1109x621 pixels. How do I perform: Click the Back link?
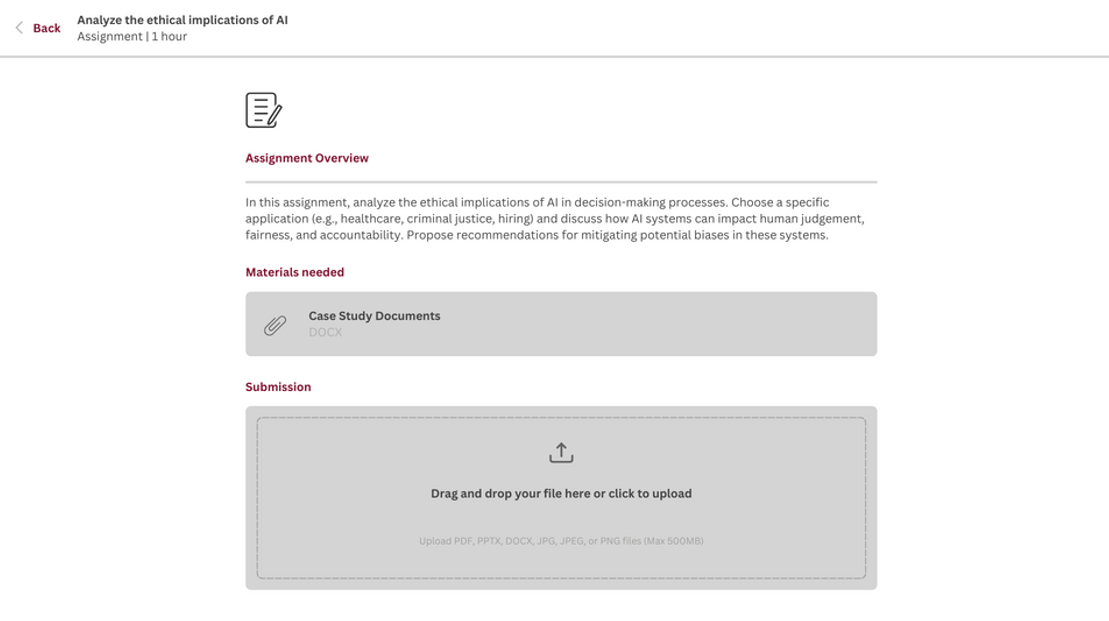pyautogui.click(x=46, y=28)
